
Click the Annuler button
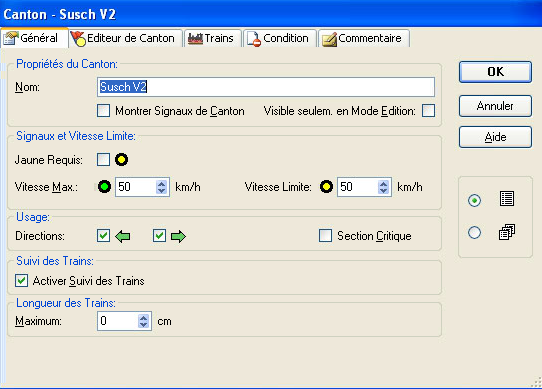click(x=495, y=106)
